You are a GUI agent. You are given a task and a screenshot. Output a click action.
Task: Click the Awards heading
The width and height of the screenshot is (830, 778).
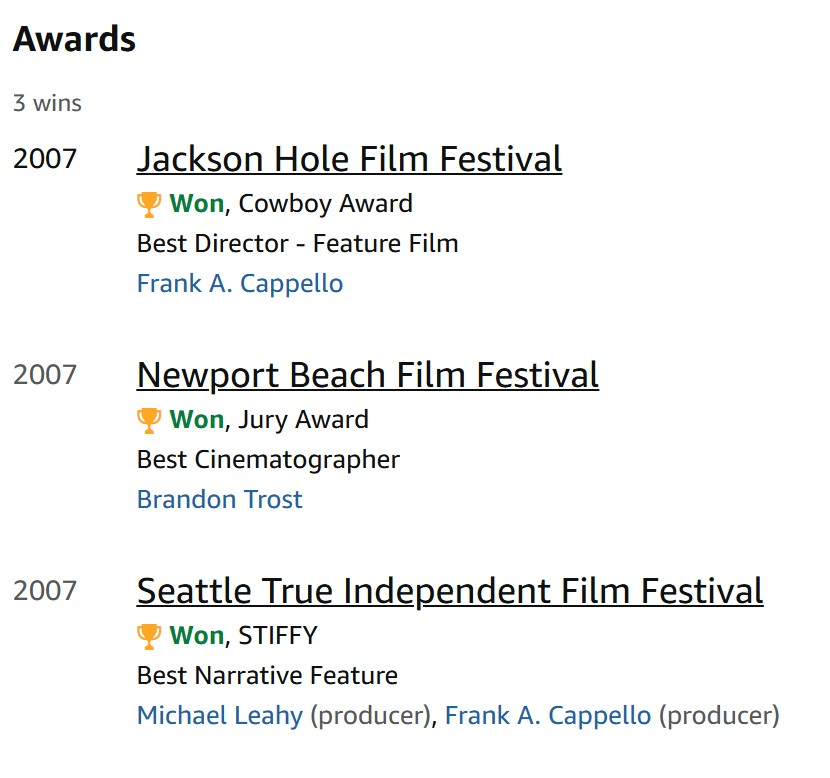click(74, 40)
